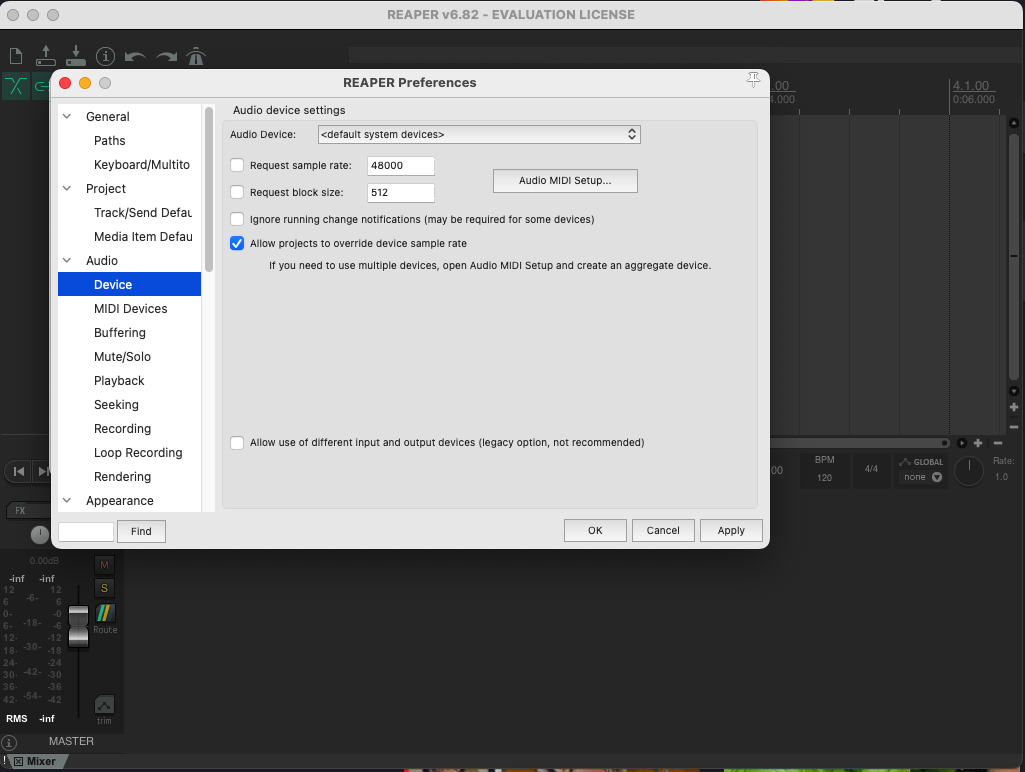Select the Buffering preferences page

pos(120,333)
